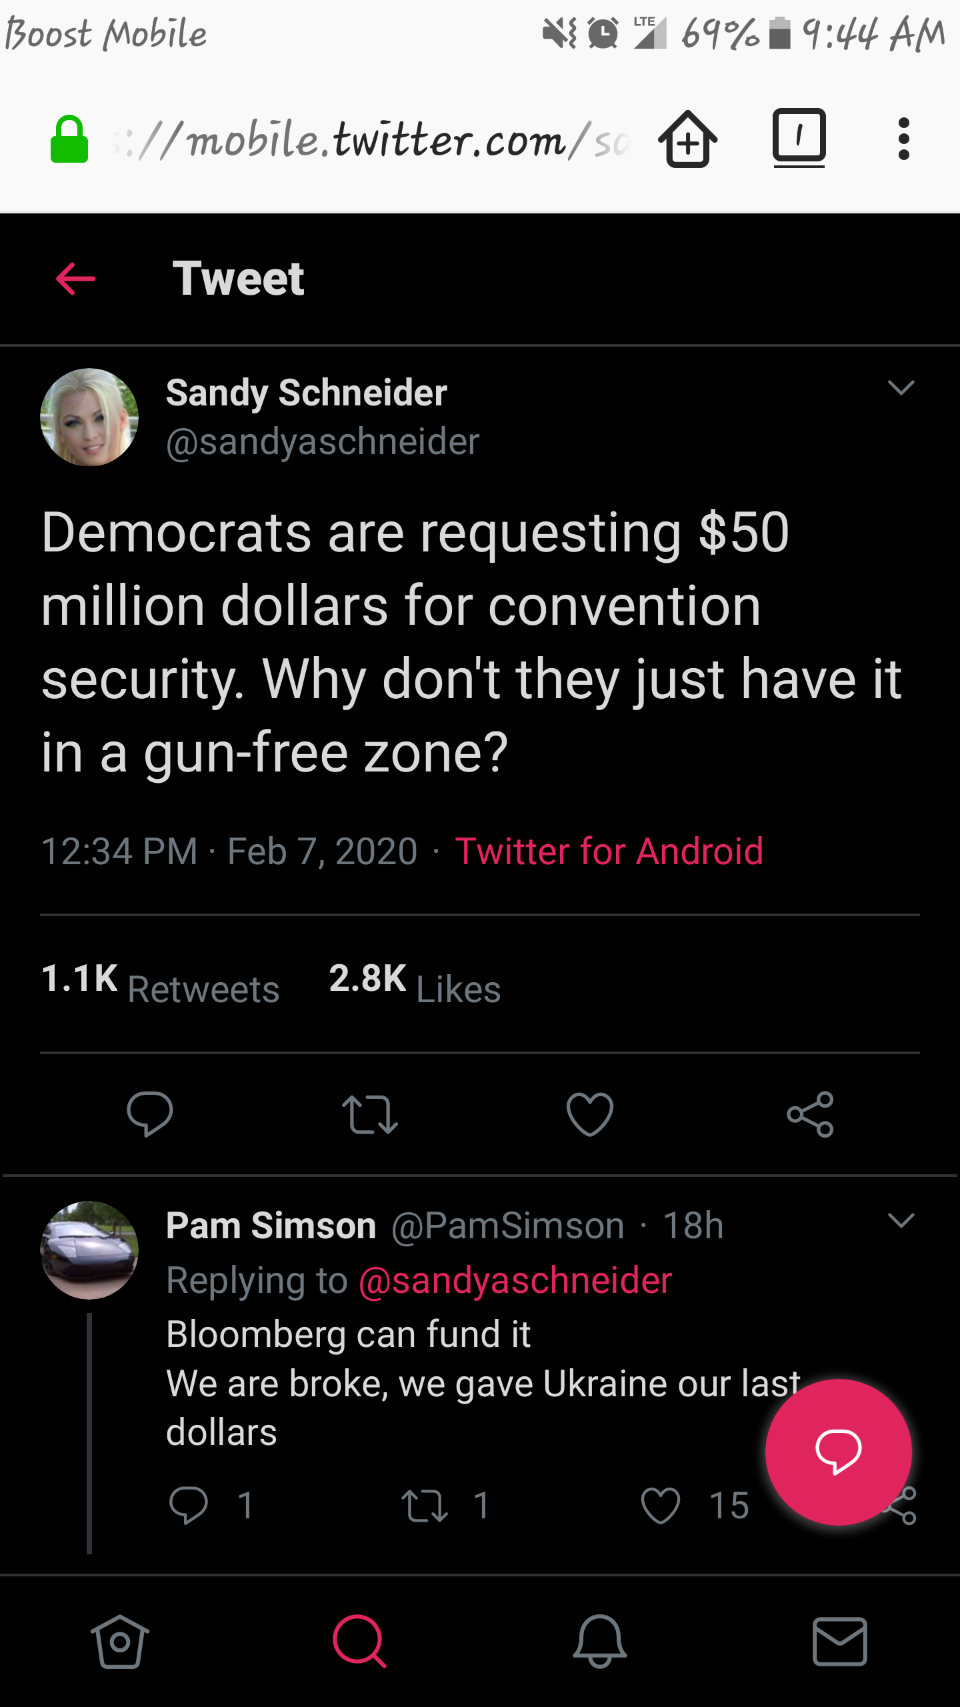Like Pam Simson's reply

click(661, 1505)
